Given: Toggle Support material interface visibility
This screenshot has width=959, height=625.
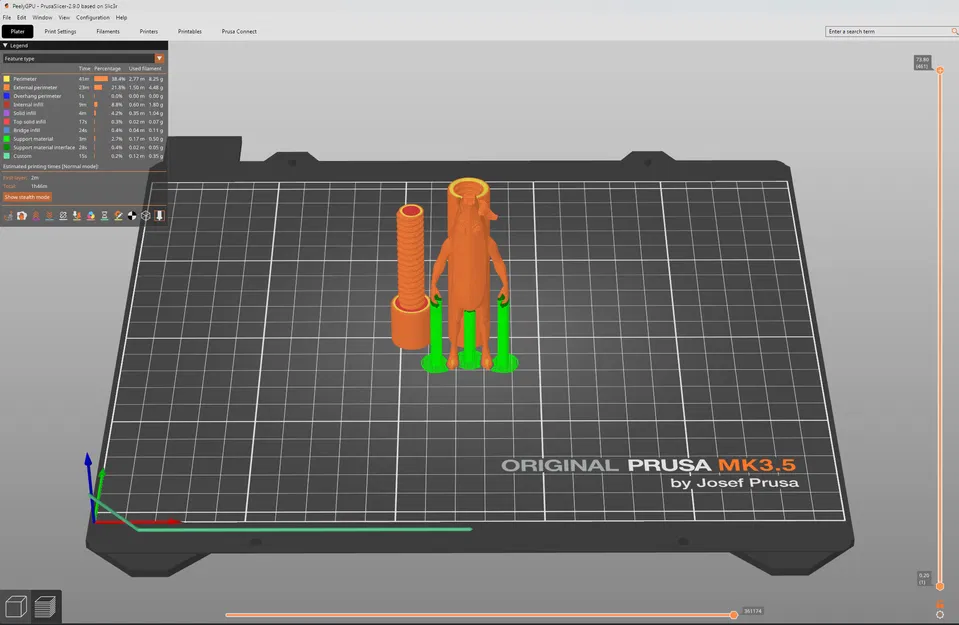Looking at the screenshot, I should point(83,147).
